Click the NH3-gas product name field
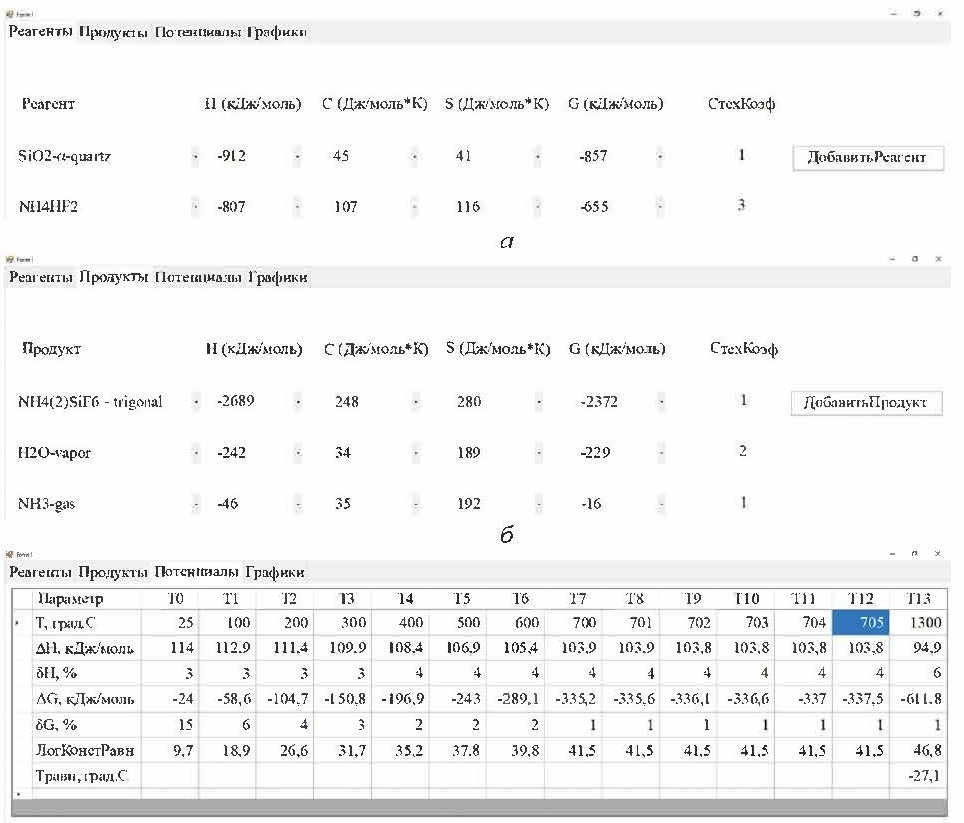 [x=47, y=504]
